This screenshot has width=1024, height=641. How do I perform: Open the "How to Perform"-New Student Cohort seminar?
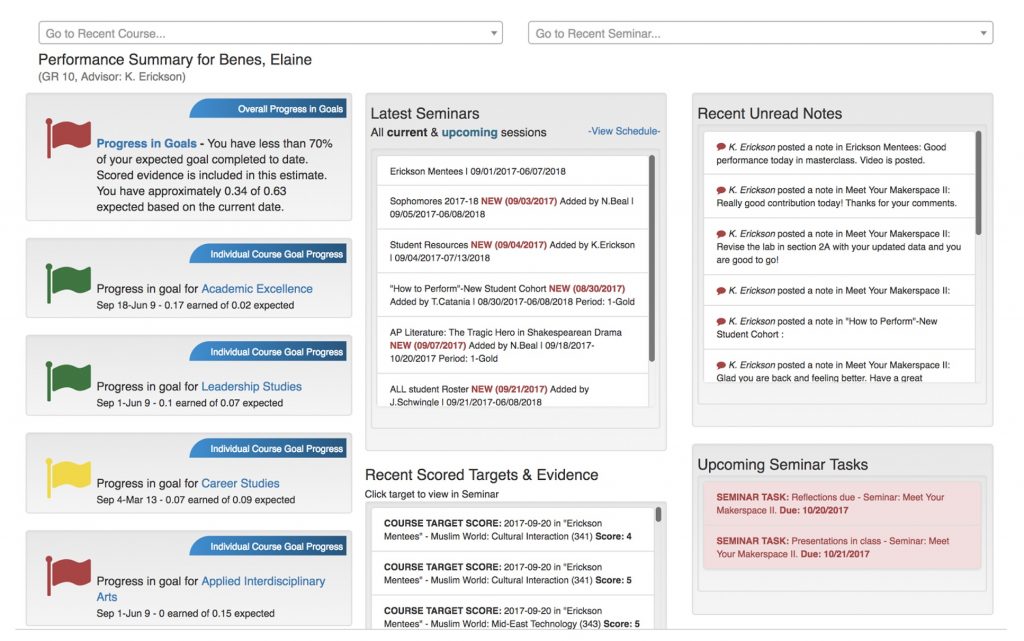[x=513, y=295]
